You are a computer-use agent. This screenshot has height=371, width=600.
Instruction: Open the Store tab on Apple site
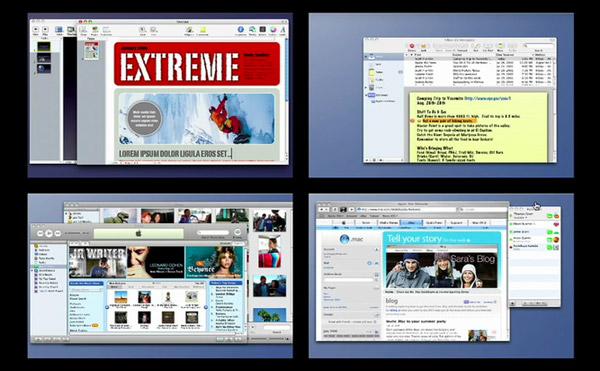click(366, 222)
